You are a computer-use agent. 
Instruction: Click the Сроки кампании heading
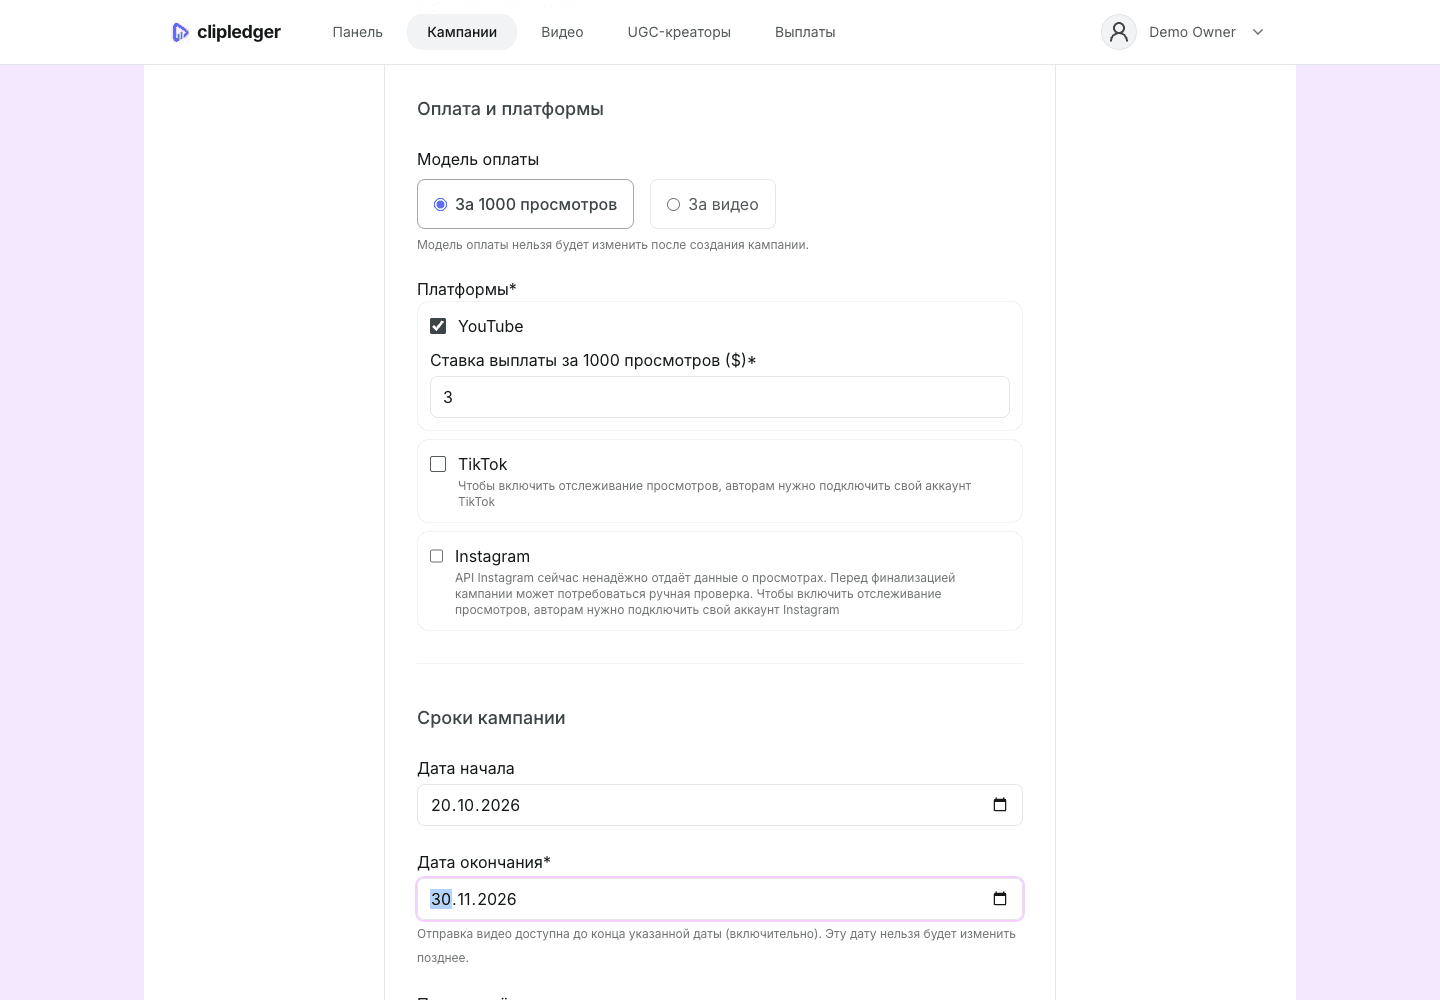(x=491, y=718)
